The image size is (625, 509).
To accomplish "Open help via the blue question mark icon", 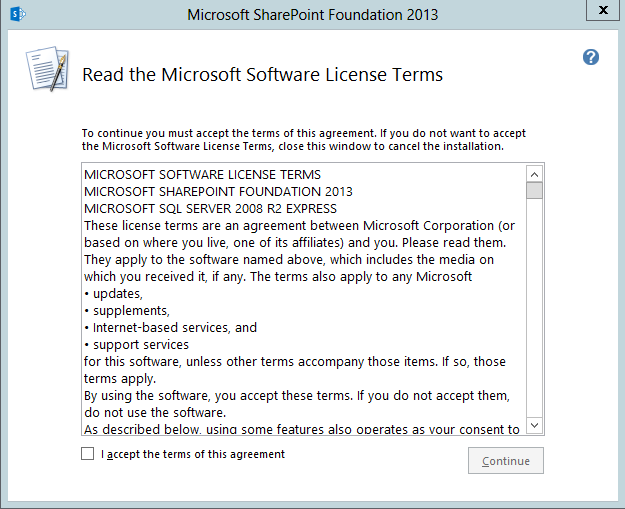I will 591,57.
